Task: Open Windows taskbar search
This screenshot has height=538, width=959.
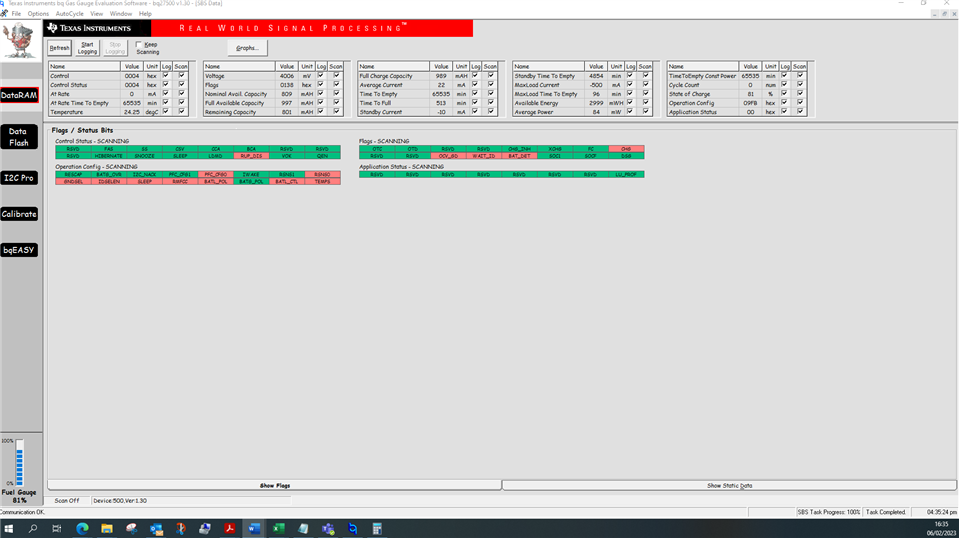Action: pyautogui.click(x=32, y=528)
